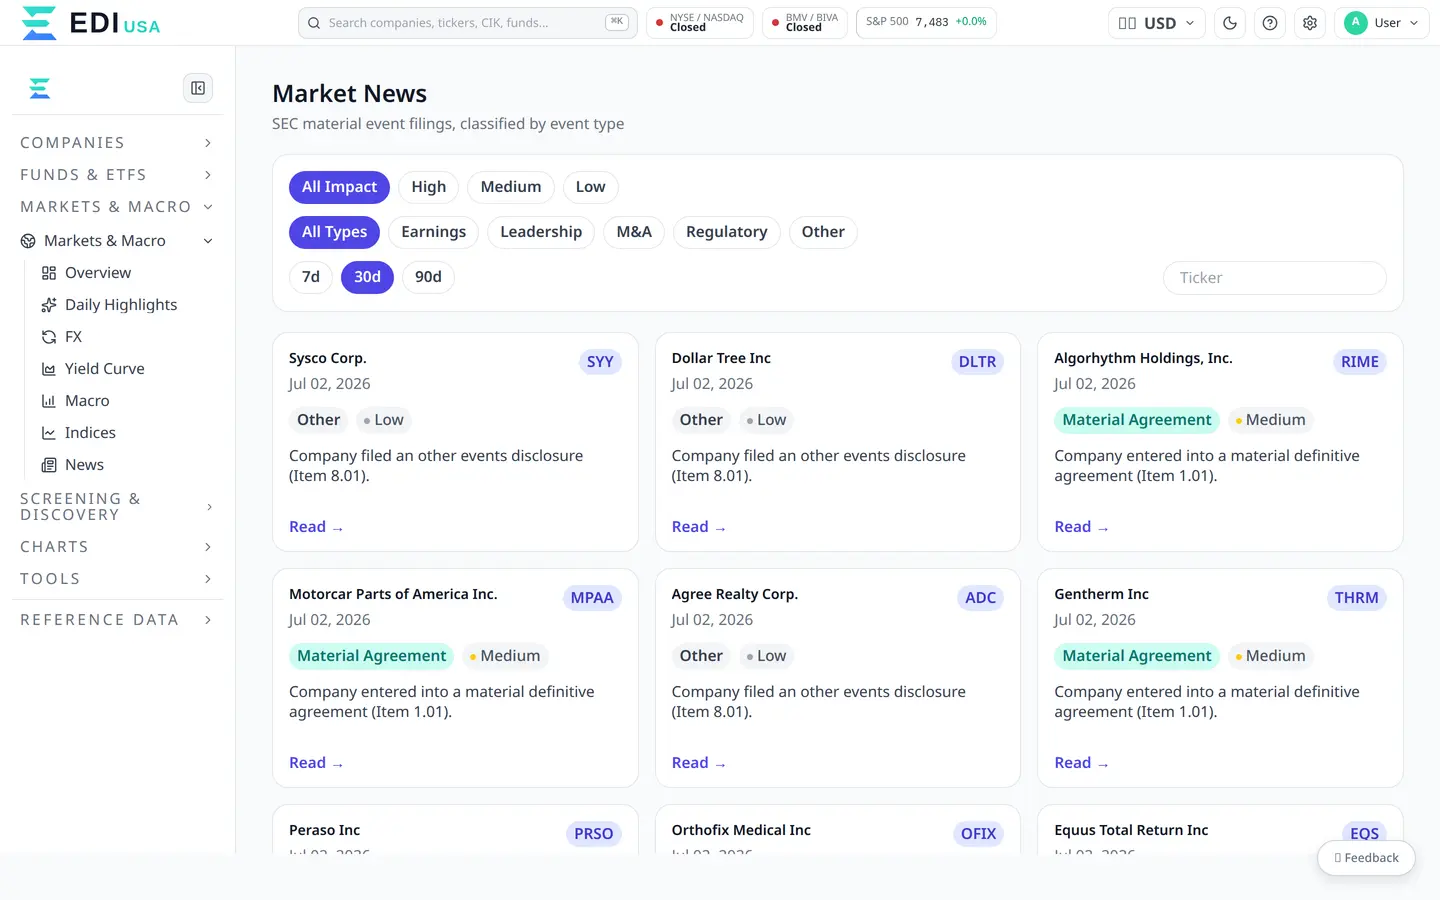Screen dimensions: 1440x900
Task: Read the Sysco Corp. filing
Action: tap(316, 527)
